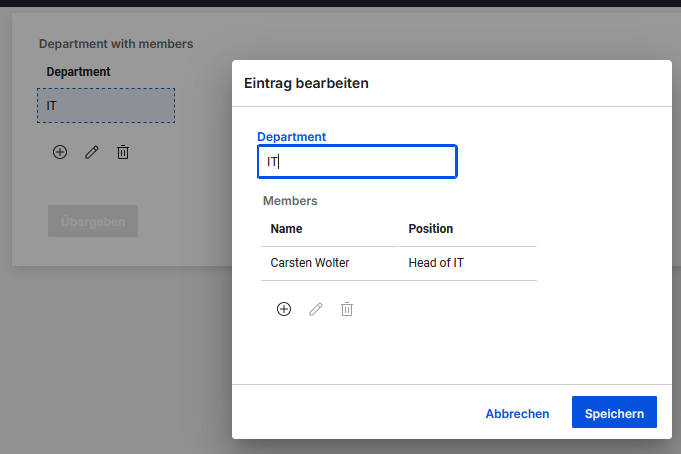The height and width of the screenshot is (454, 681).
Task: Click the Name column header
Action: point(287,229)
